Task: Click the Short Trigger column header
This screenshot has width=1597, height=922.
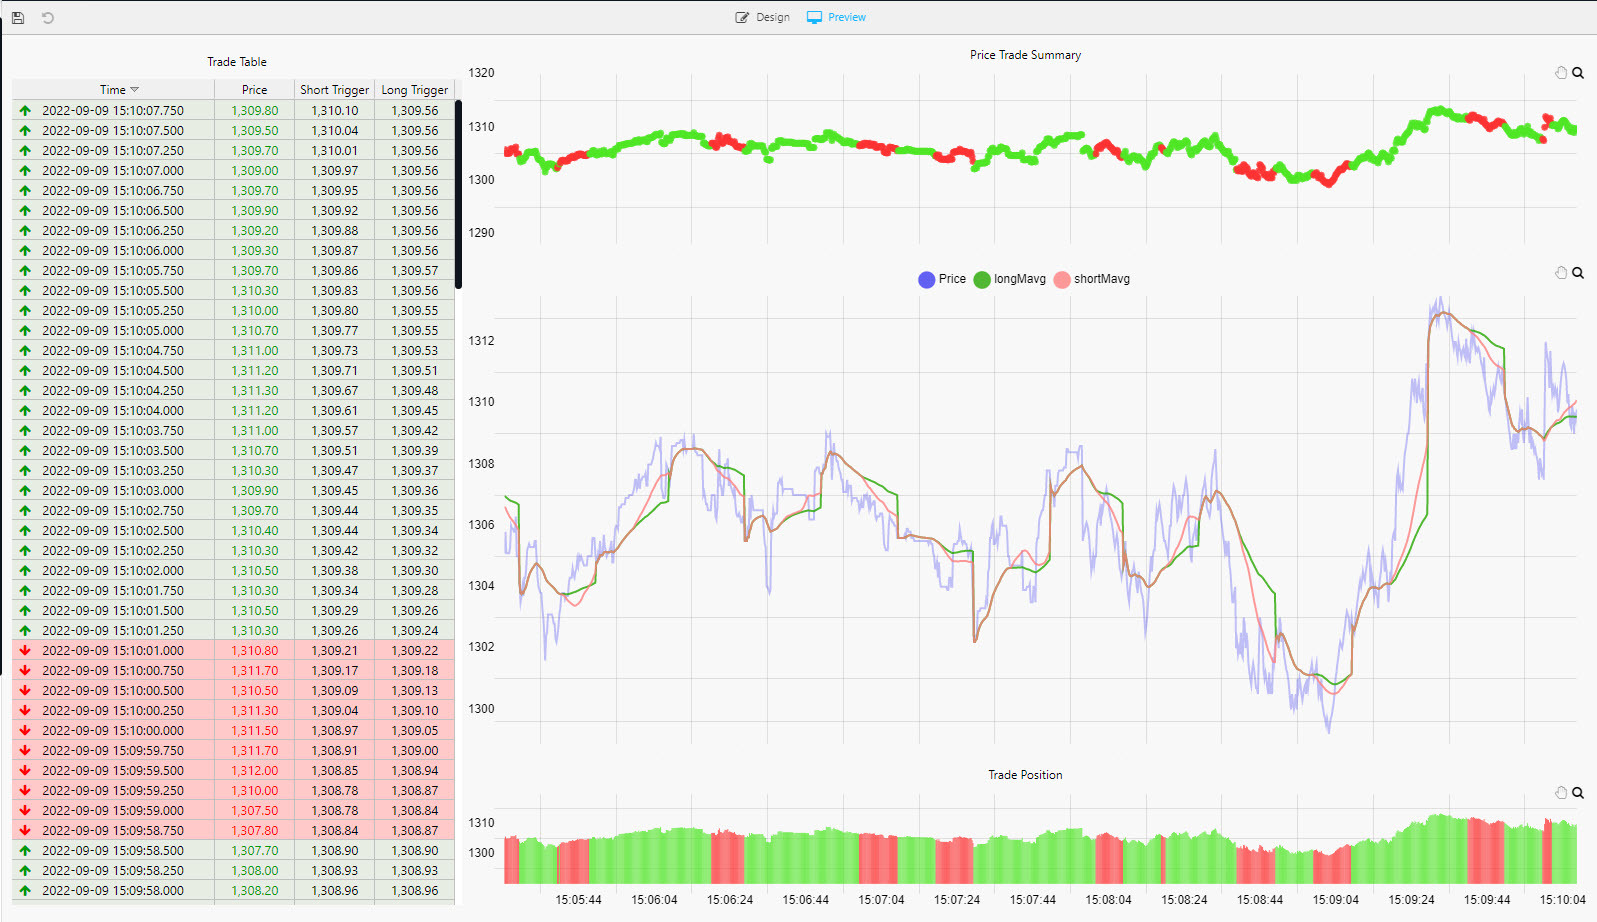Action: (335, 90)
